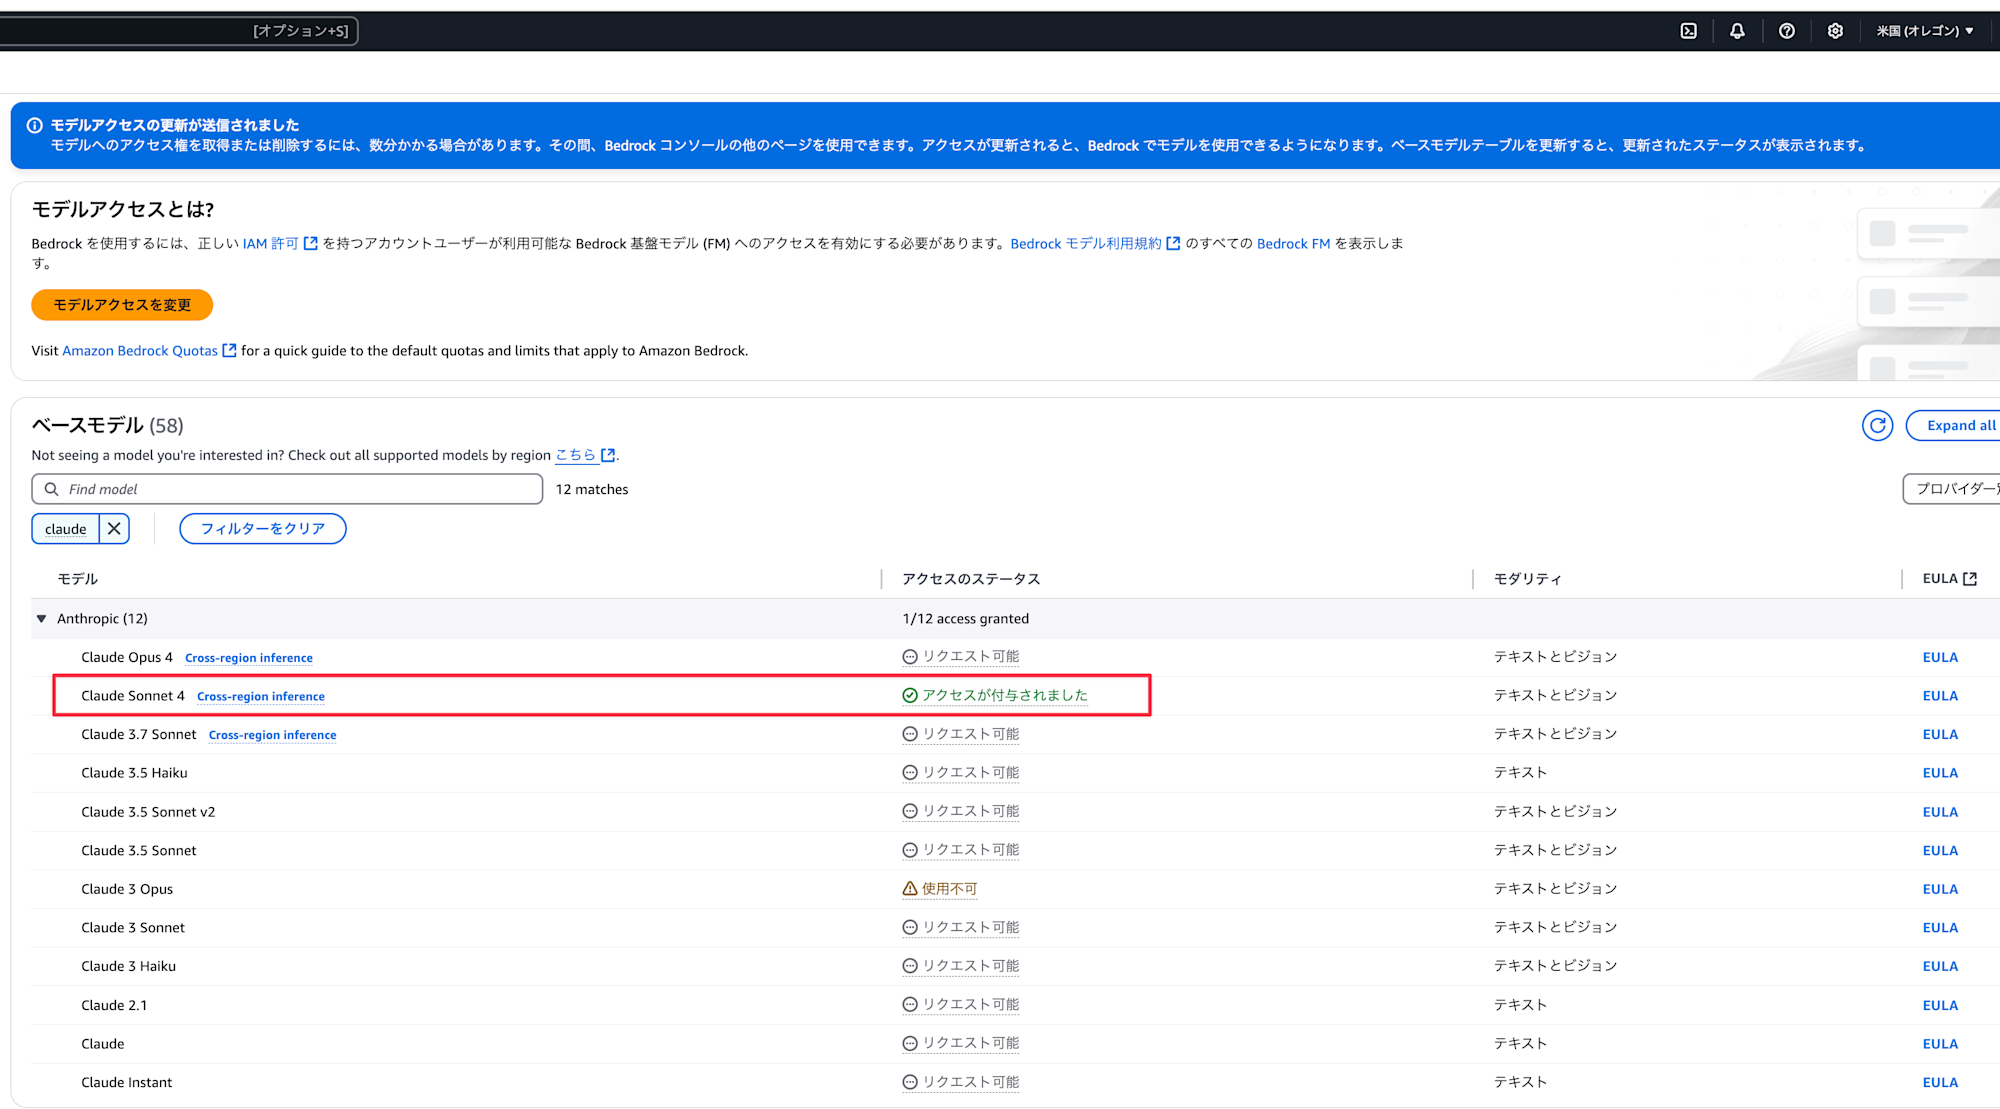The image size is (2000, 1109).
Task: Click the magnifier icon in Find model
Action: coord(52,489)
